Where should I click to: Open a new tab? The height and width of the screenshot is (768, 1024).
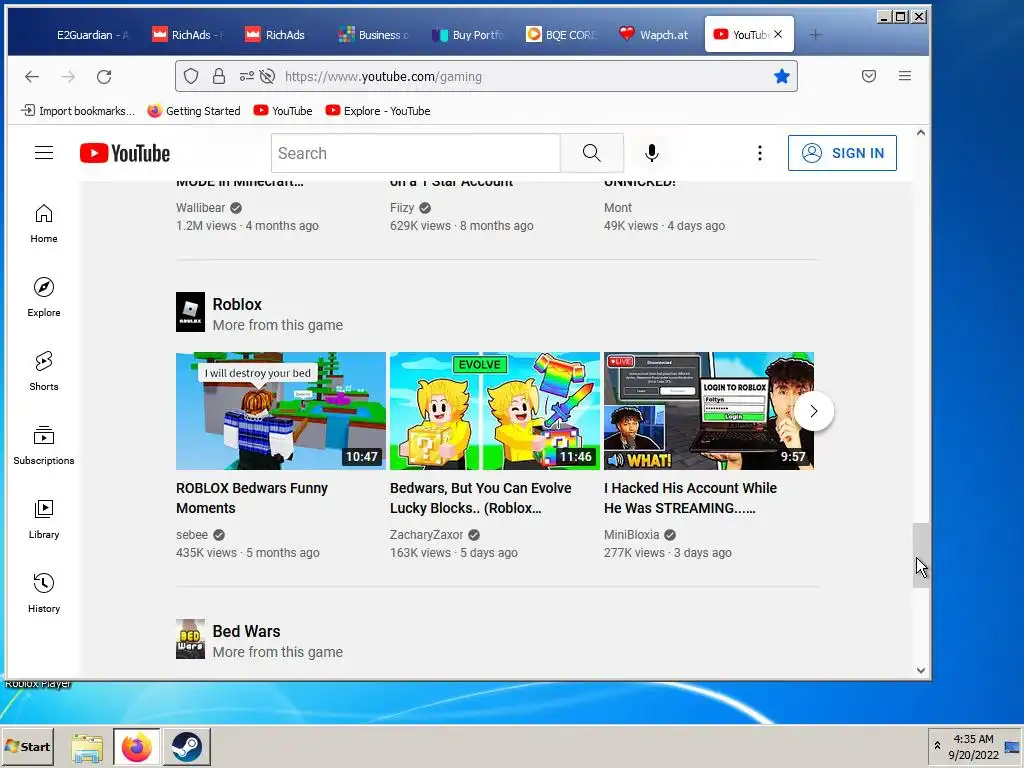[815, 35]
